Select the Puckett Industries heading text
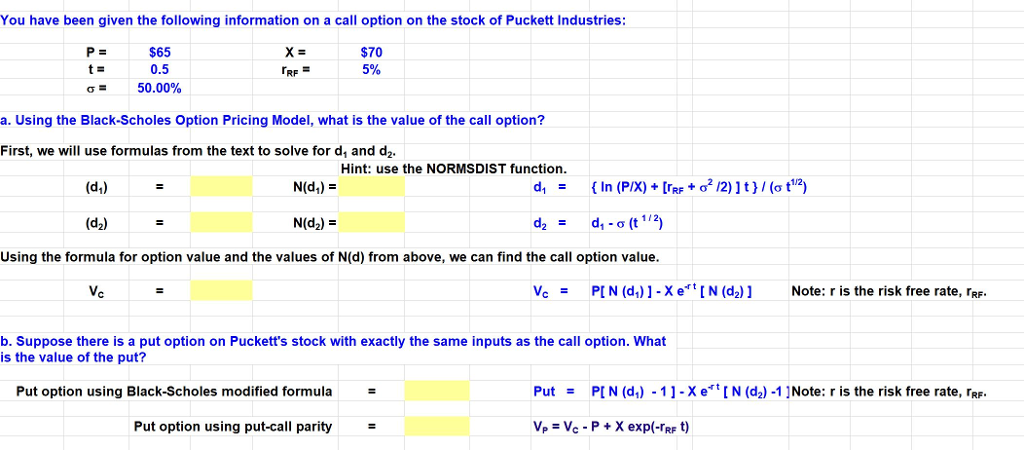 coord(313,20)
